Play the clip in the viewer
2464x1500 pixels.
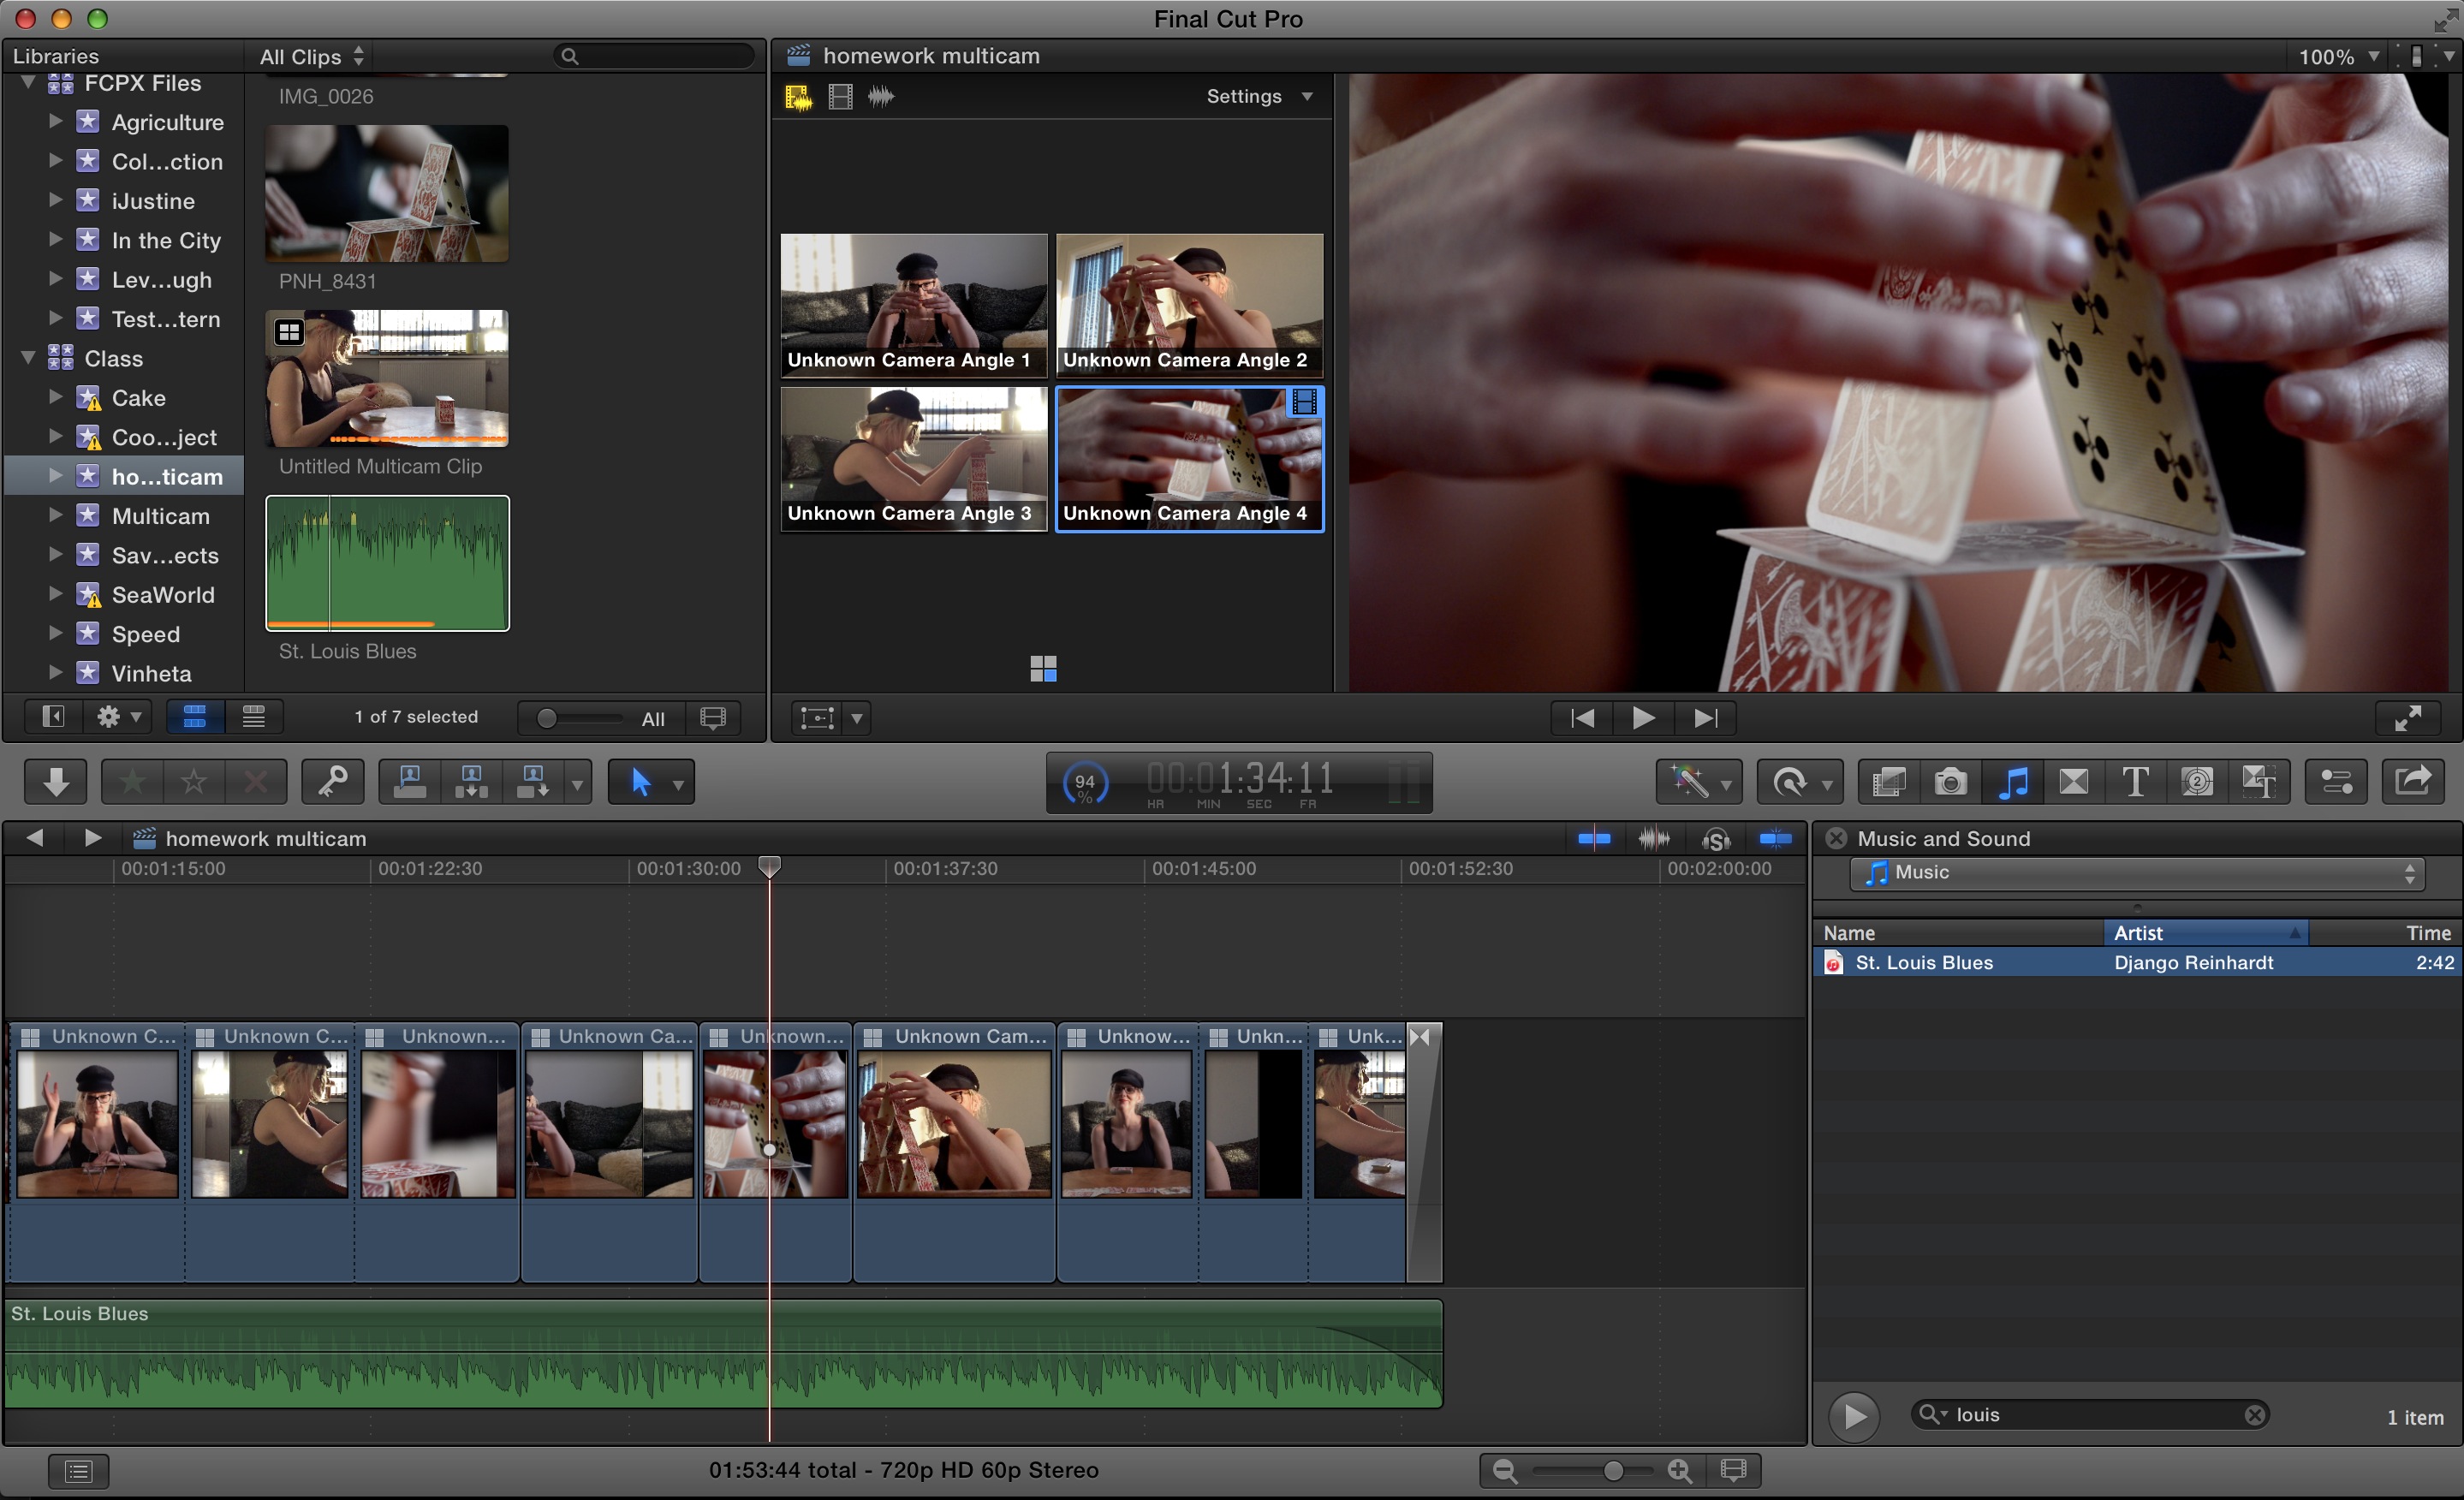tap(1643, 718)
